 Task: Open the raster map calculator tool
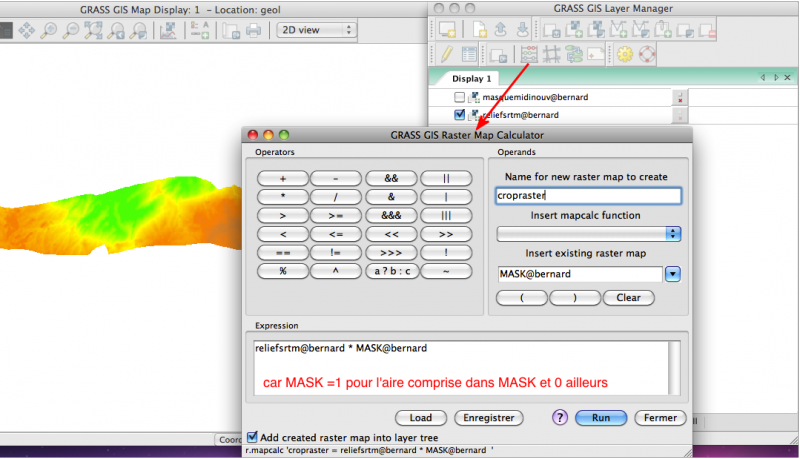click(x=530, y=54)
